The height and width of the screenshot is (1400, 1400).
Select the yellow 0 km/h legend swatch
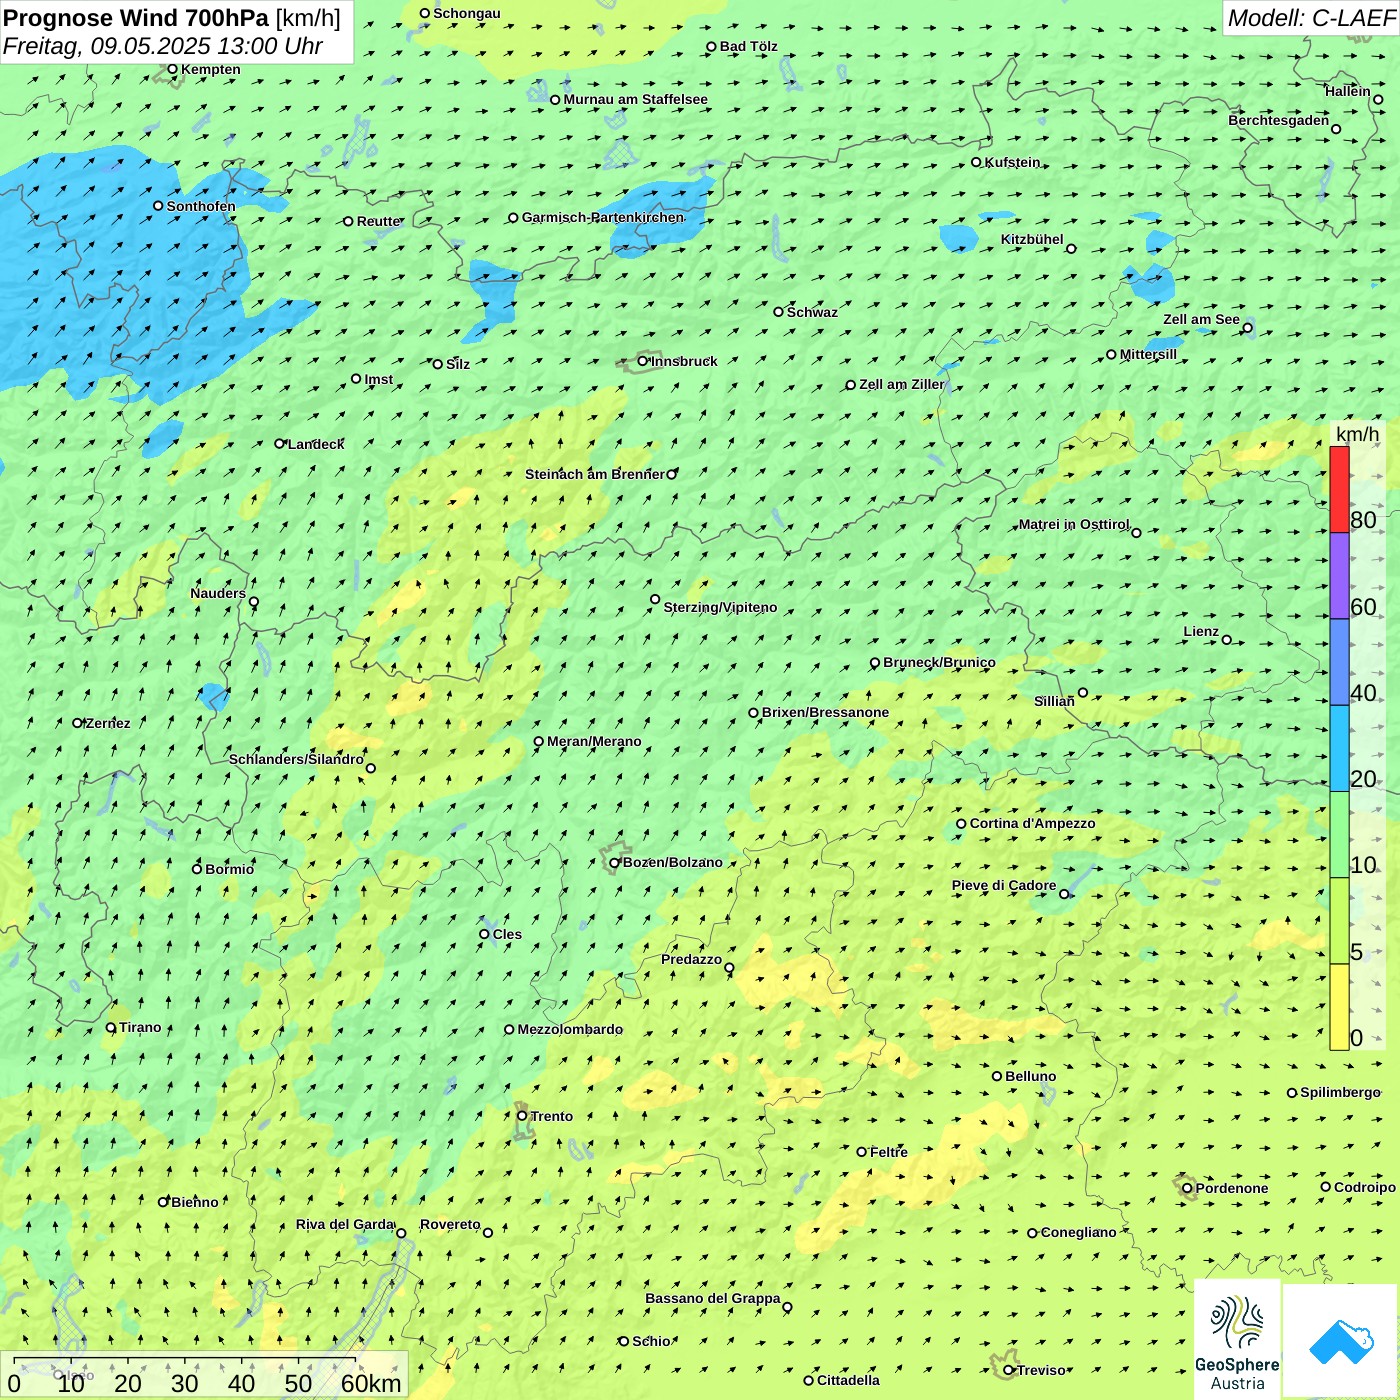(1339, 1007)
